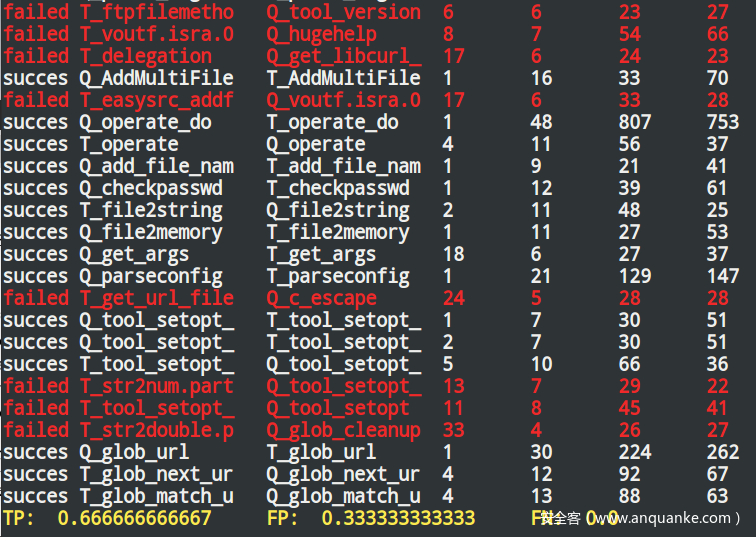Select the failed T_get_url_file entry
Image resolution: width=756 pixels, height=537 pixels.
tap(157, 298)
